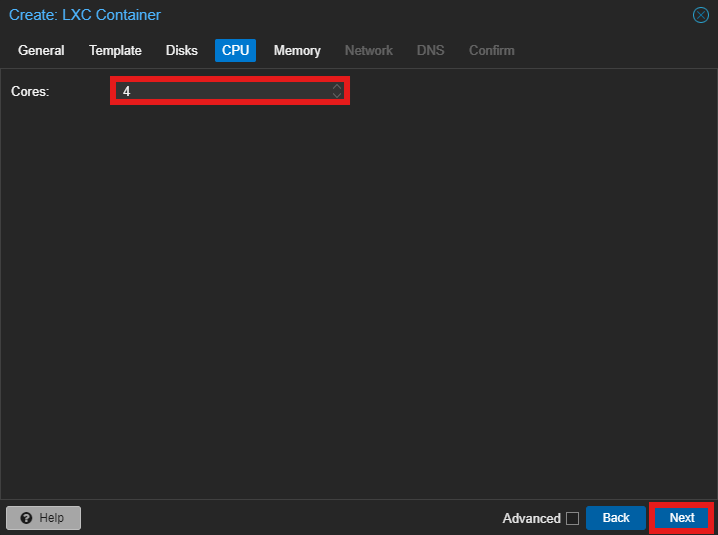The width and height of the screenshot is (718, 535).
Task: Decrease cores with the down spinner arrow
Action: pyautogui.click(x=337, y=95)
